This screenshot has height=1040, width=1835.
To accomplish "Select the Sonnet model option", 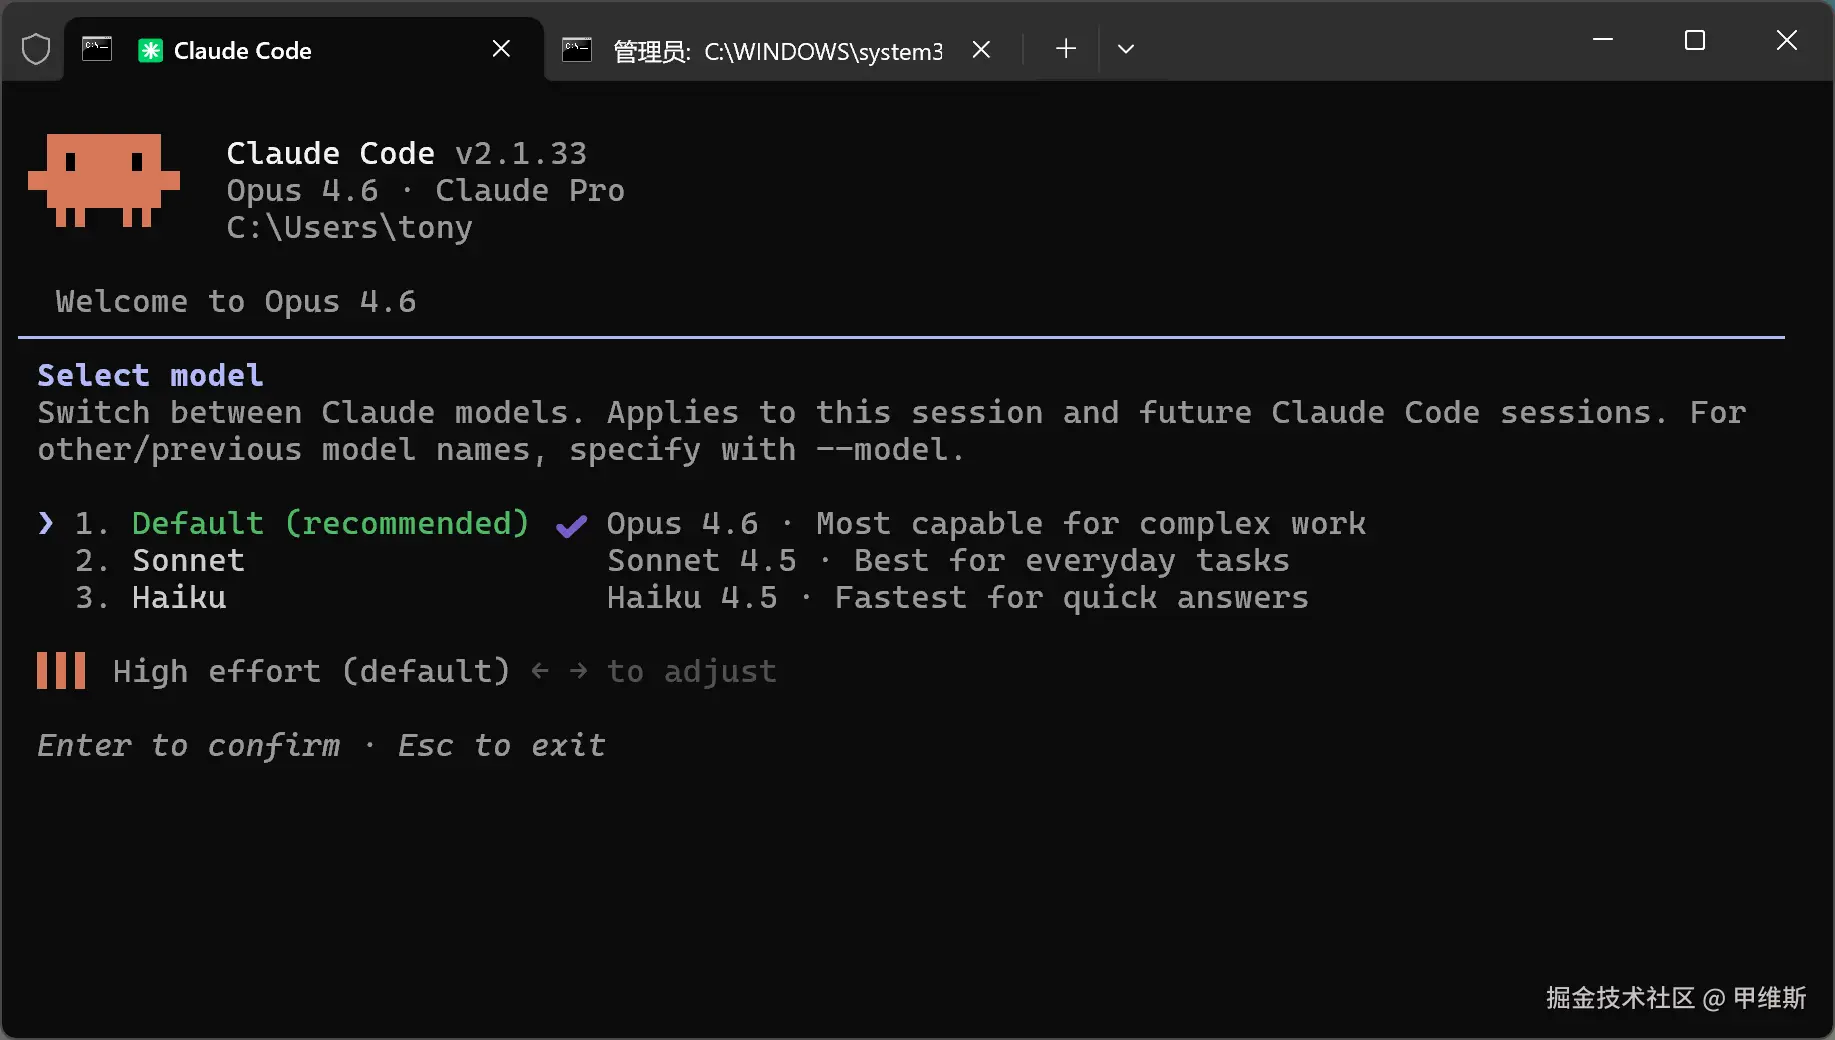I will click(x=188, y=561).
